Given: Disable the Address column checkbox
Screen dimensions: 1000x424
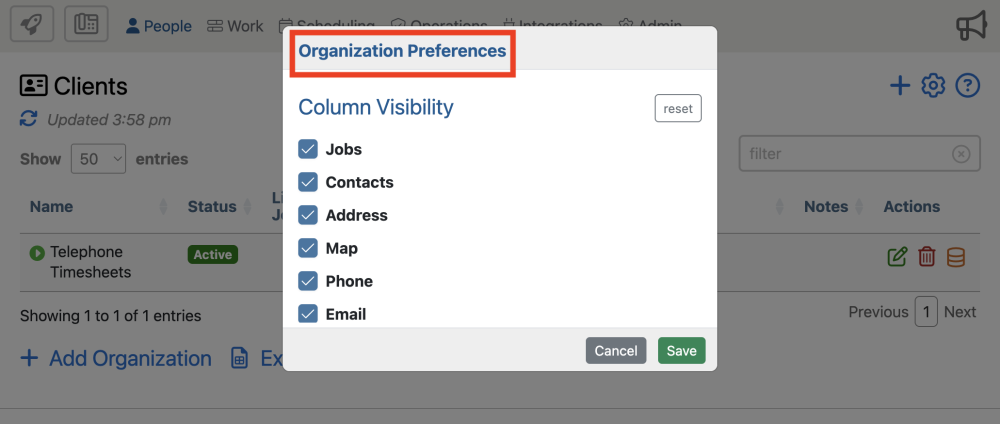Looking at the screenshot, I should tap(308, 215).
